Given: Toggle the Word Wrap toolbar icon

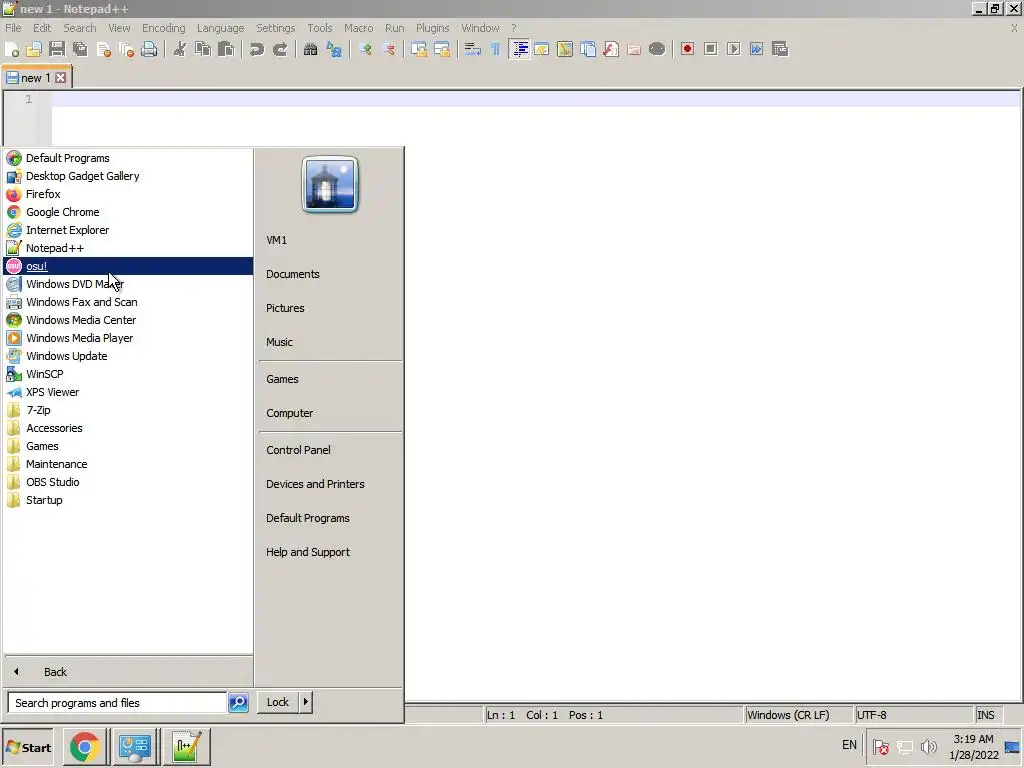Looking at the screenshot, I should [x=472, y=50].
